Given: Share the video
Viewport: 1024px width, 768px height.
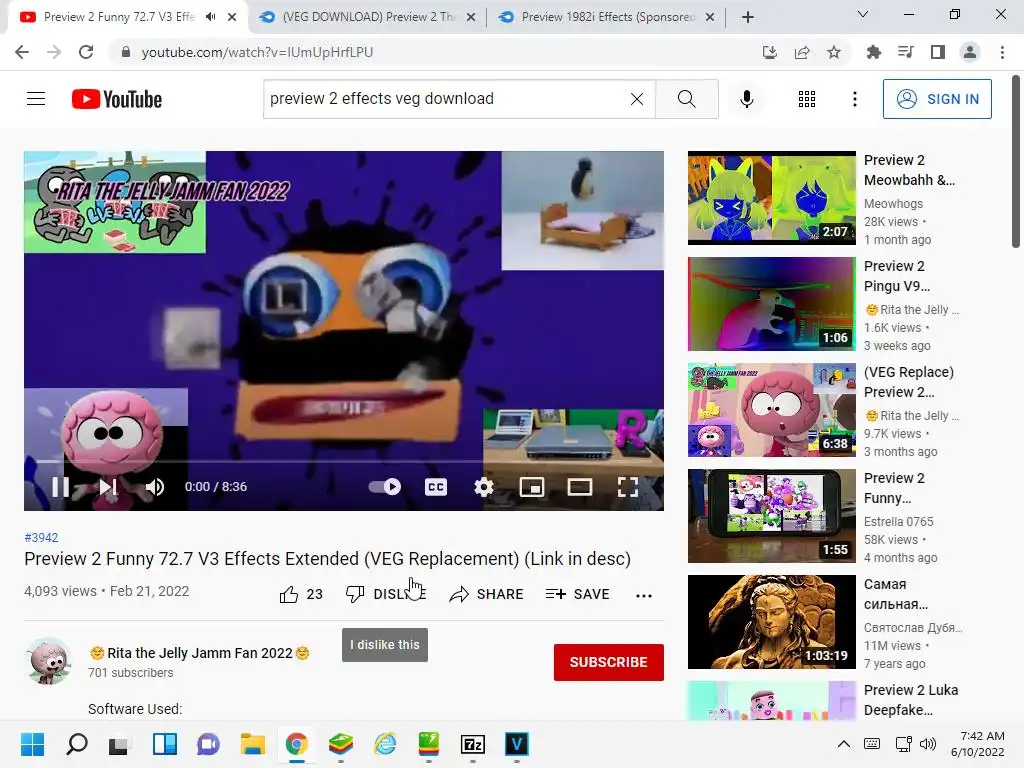Looking at the screenshot, I should click(487, 594).
